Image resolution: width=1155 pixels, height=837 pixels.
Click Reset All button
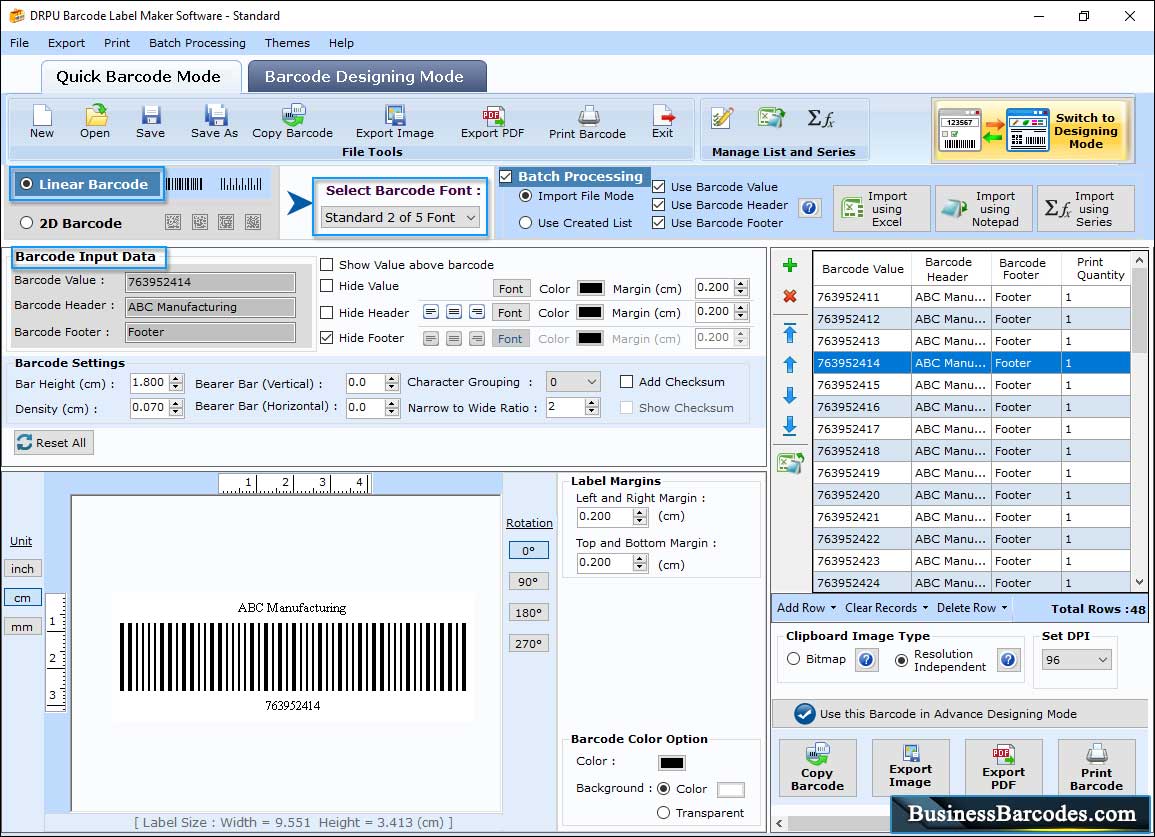pyautogui.click(x=53, y=442)
